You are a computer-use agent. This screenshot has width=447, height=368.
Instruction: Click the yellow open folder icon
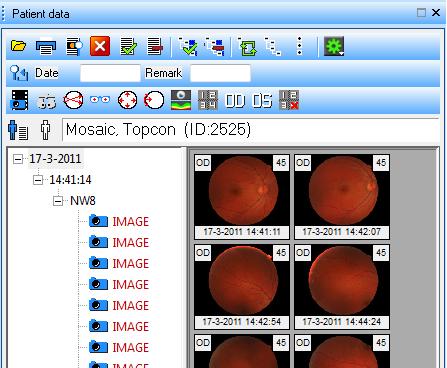pos(19,46)
